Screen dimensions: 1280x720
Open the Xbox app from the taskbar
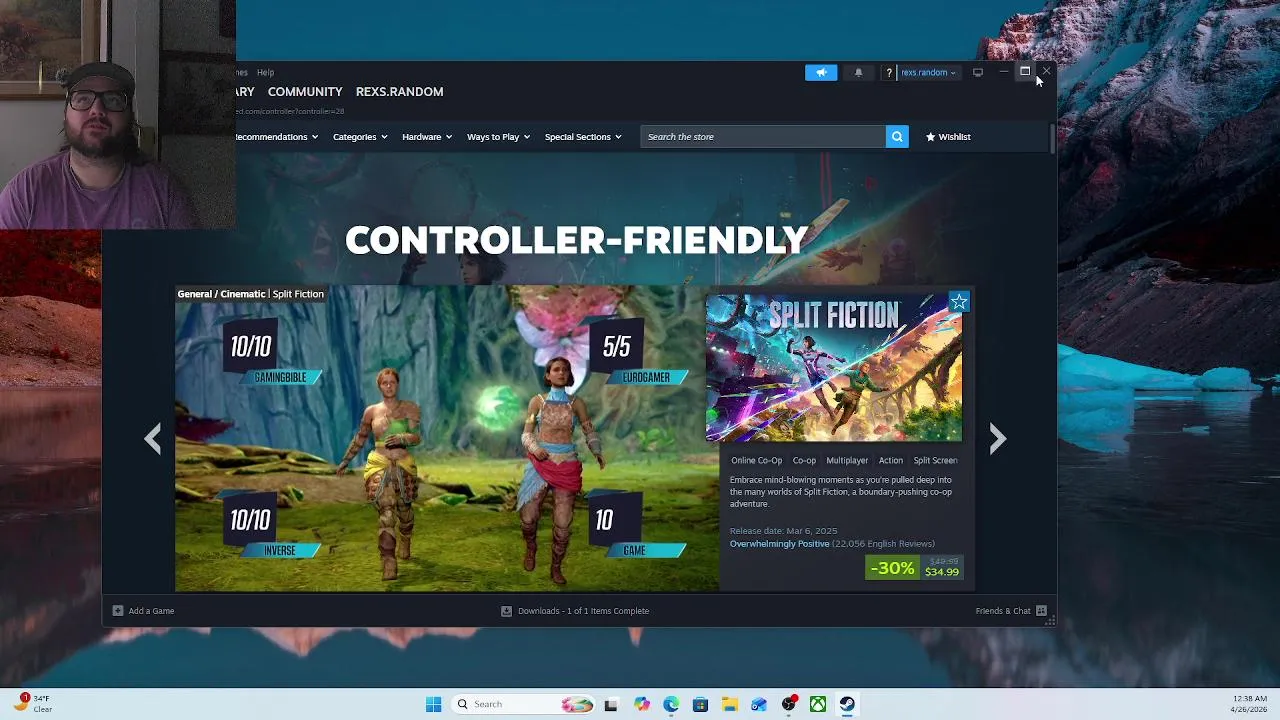pos(818,704)
